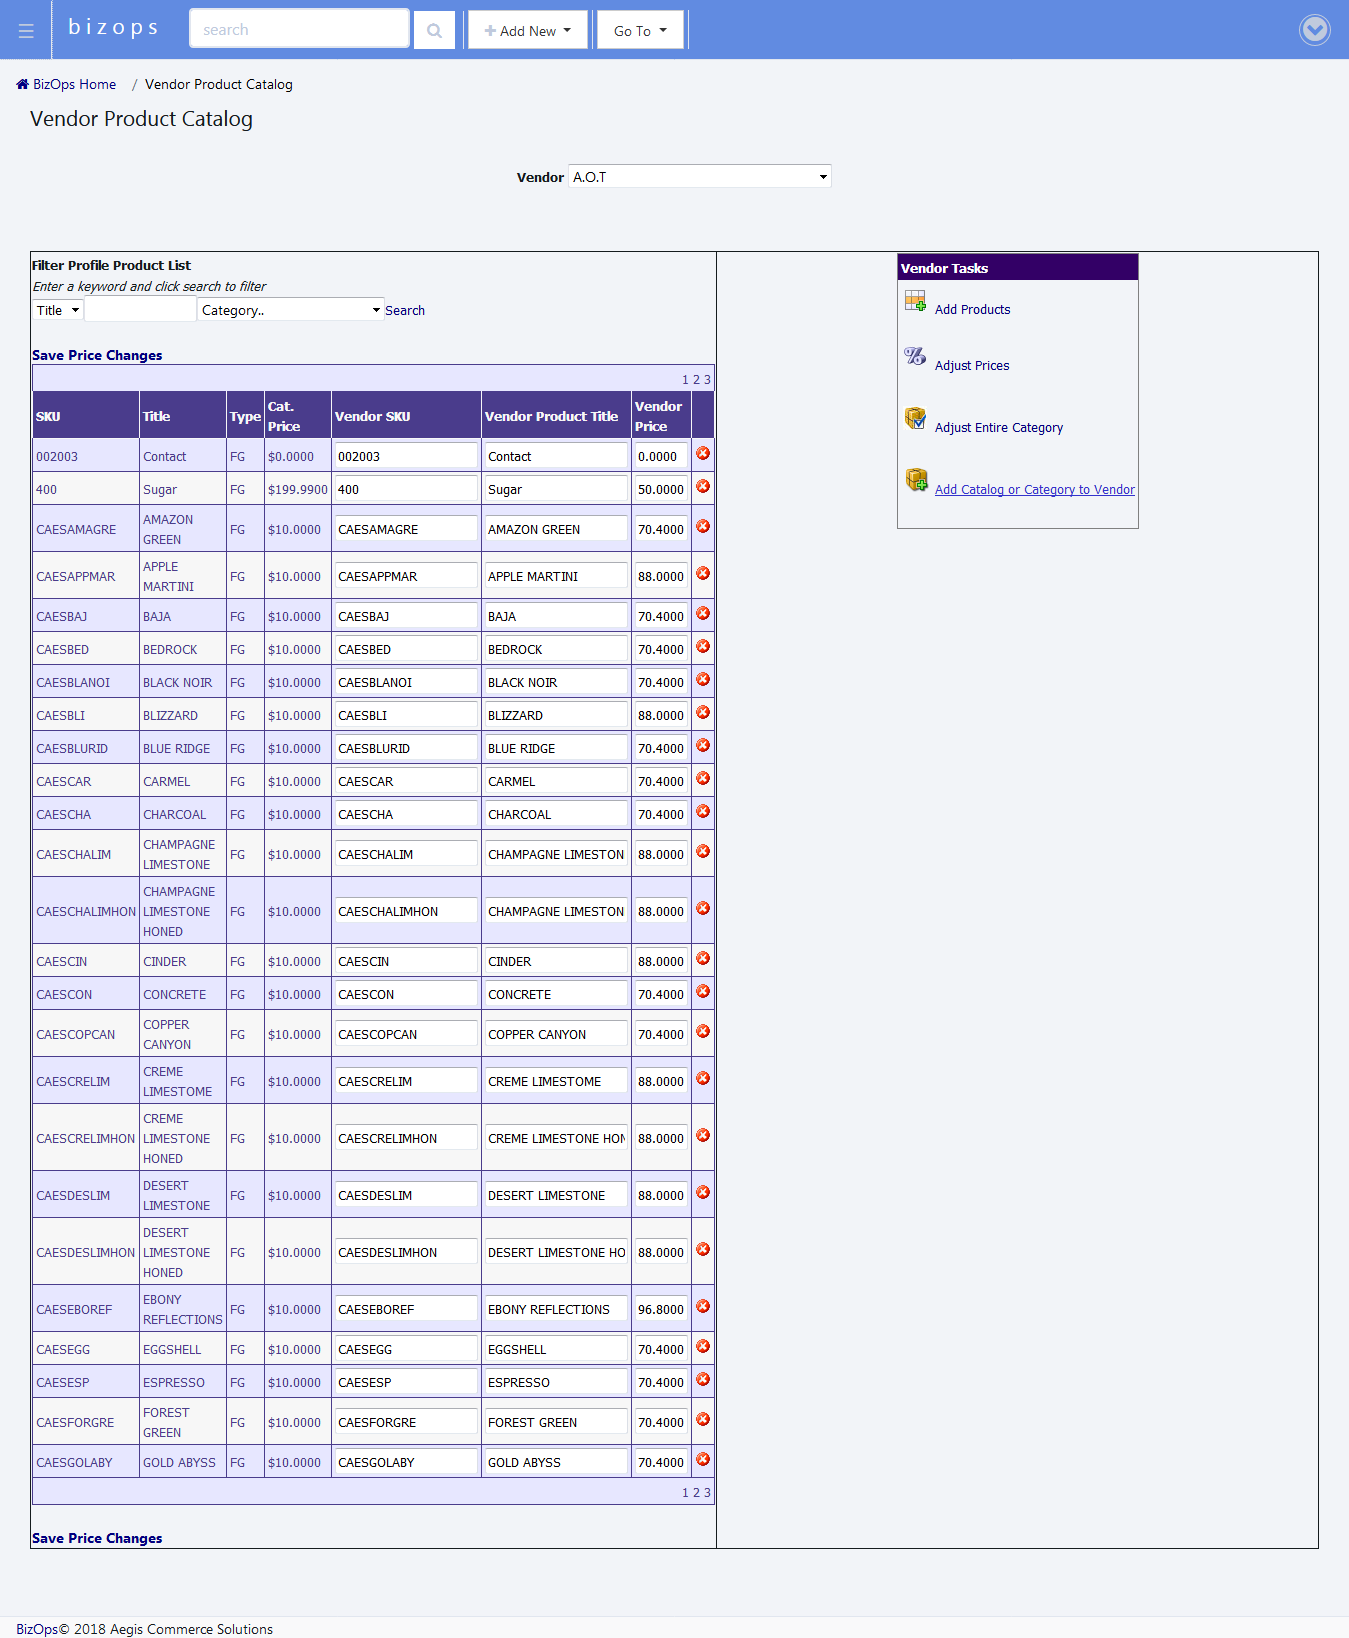Delete the Contact row with red X

(x=703, y=454)
